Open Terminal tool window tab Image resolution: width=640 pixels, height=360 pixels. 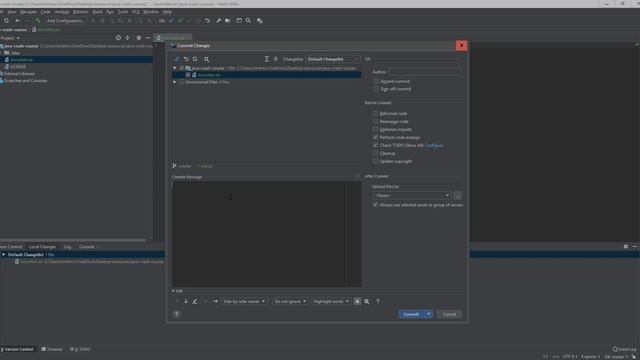click(52, 349)
